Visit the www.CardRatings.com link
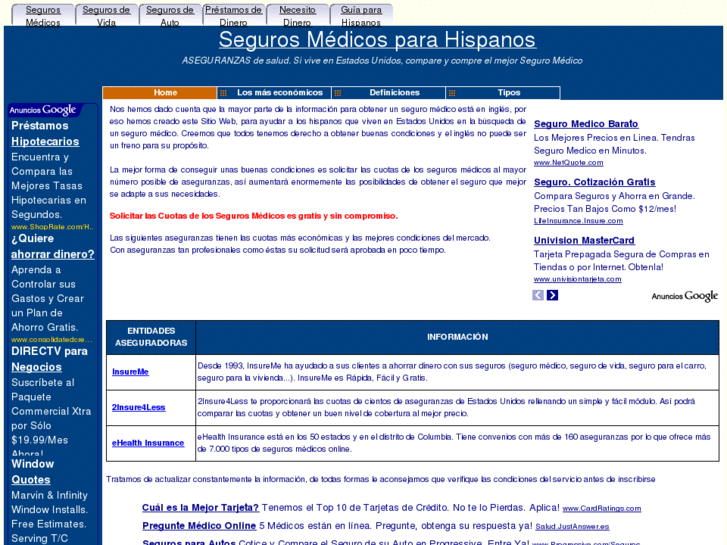 coord(602,509)
